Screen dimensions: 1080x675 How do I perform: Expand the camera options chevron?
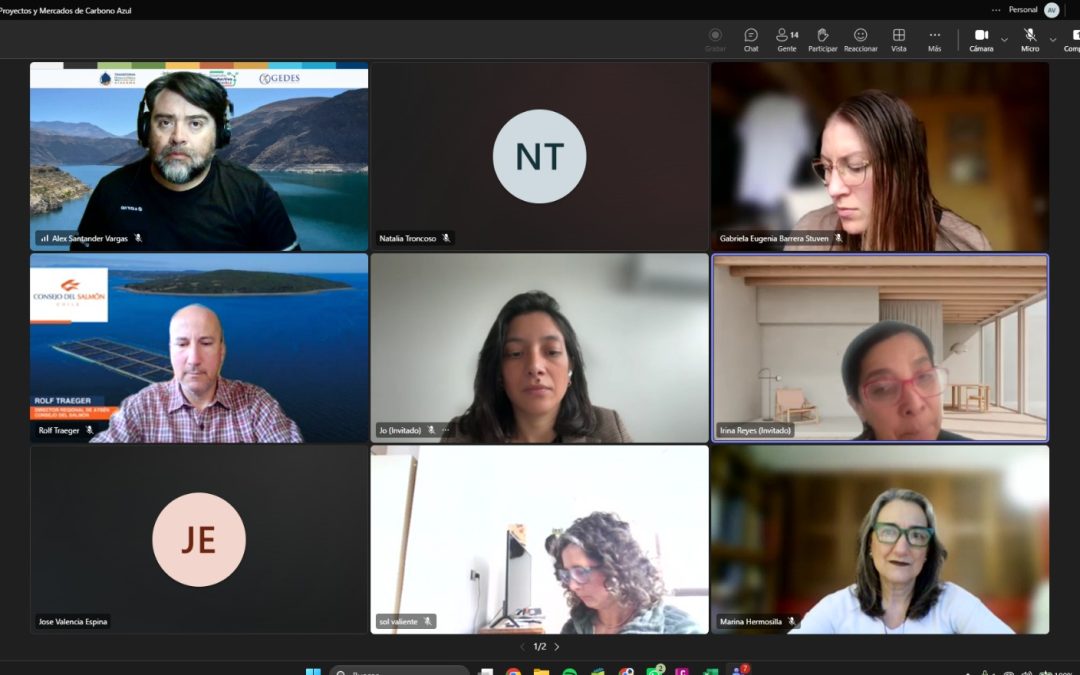pyautogui.click(x=1004, y=40)
